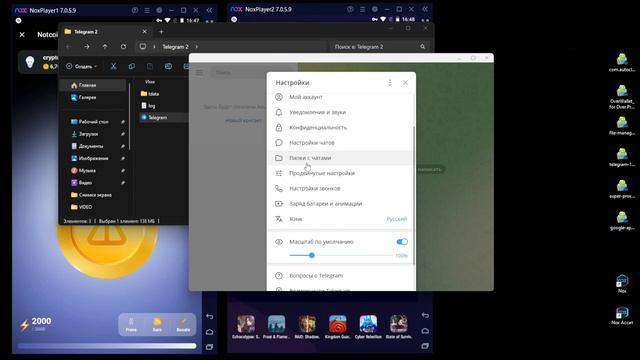Open the create new dropdown in File Explorer
640x360 pixels.
point(82,67)
